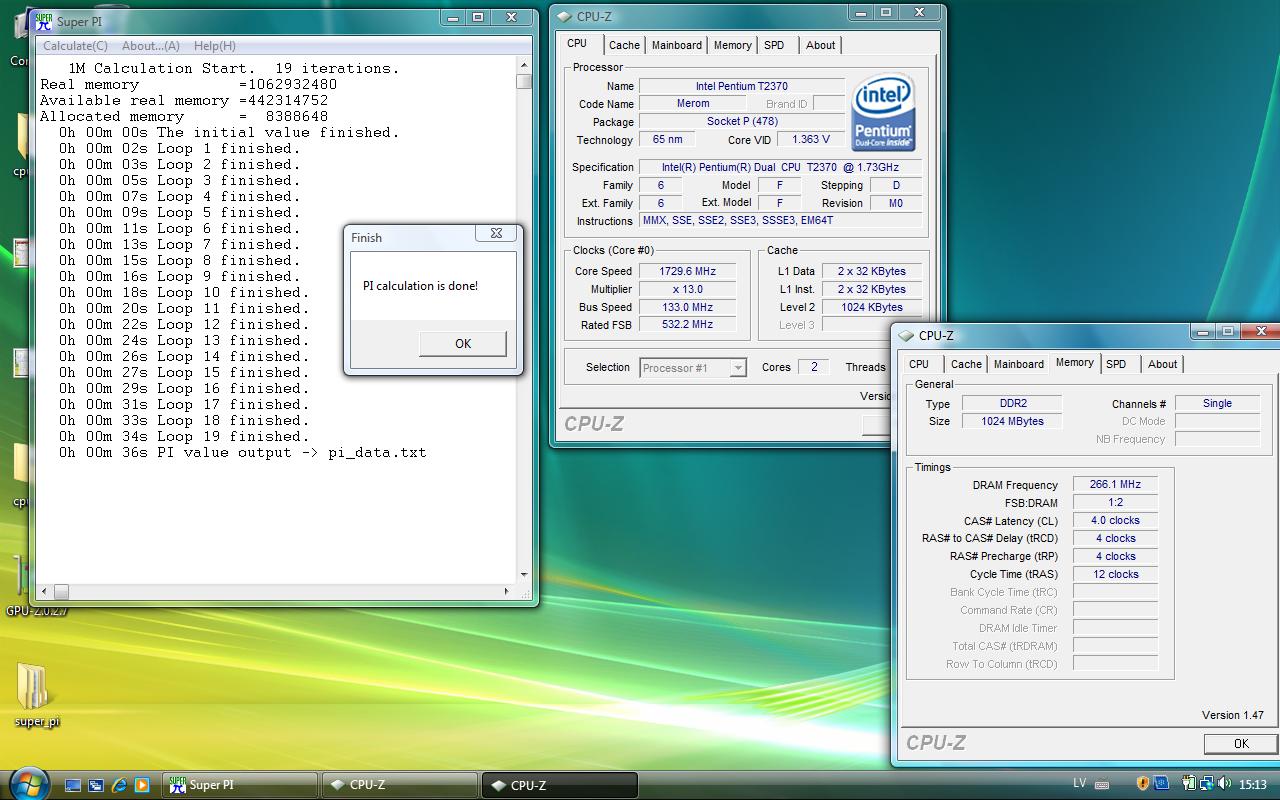This screenshot has height=800, width=1280.
Task: Click the Instructions field listing MMX, SSE
Action: click(x=783, y=221)
